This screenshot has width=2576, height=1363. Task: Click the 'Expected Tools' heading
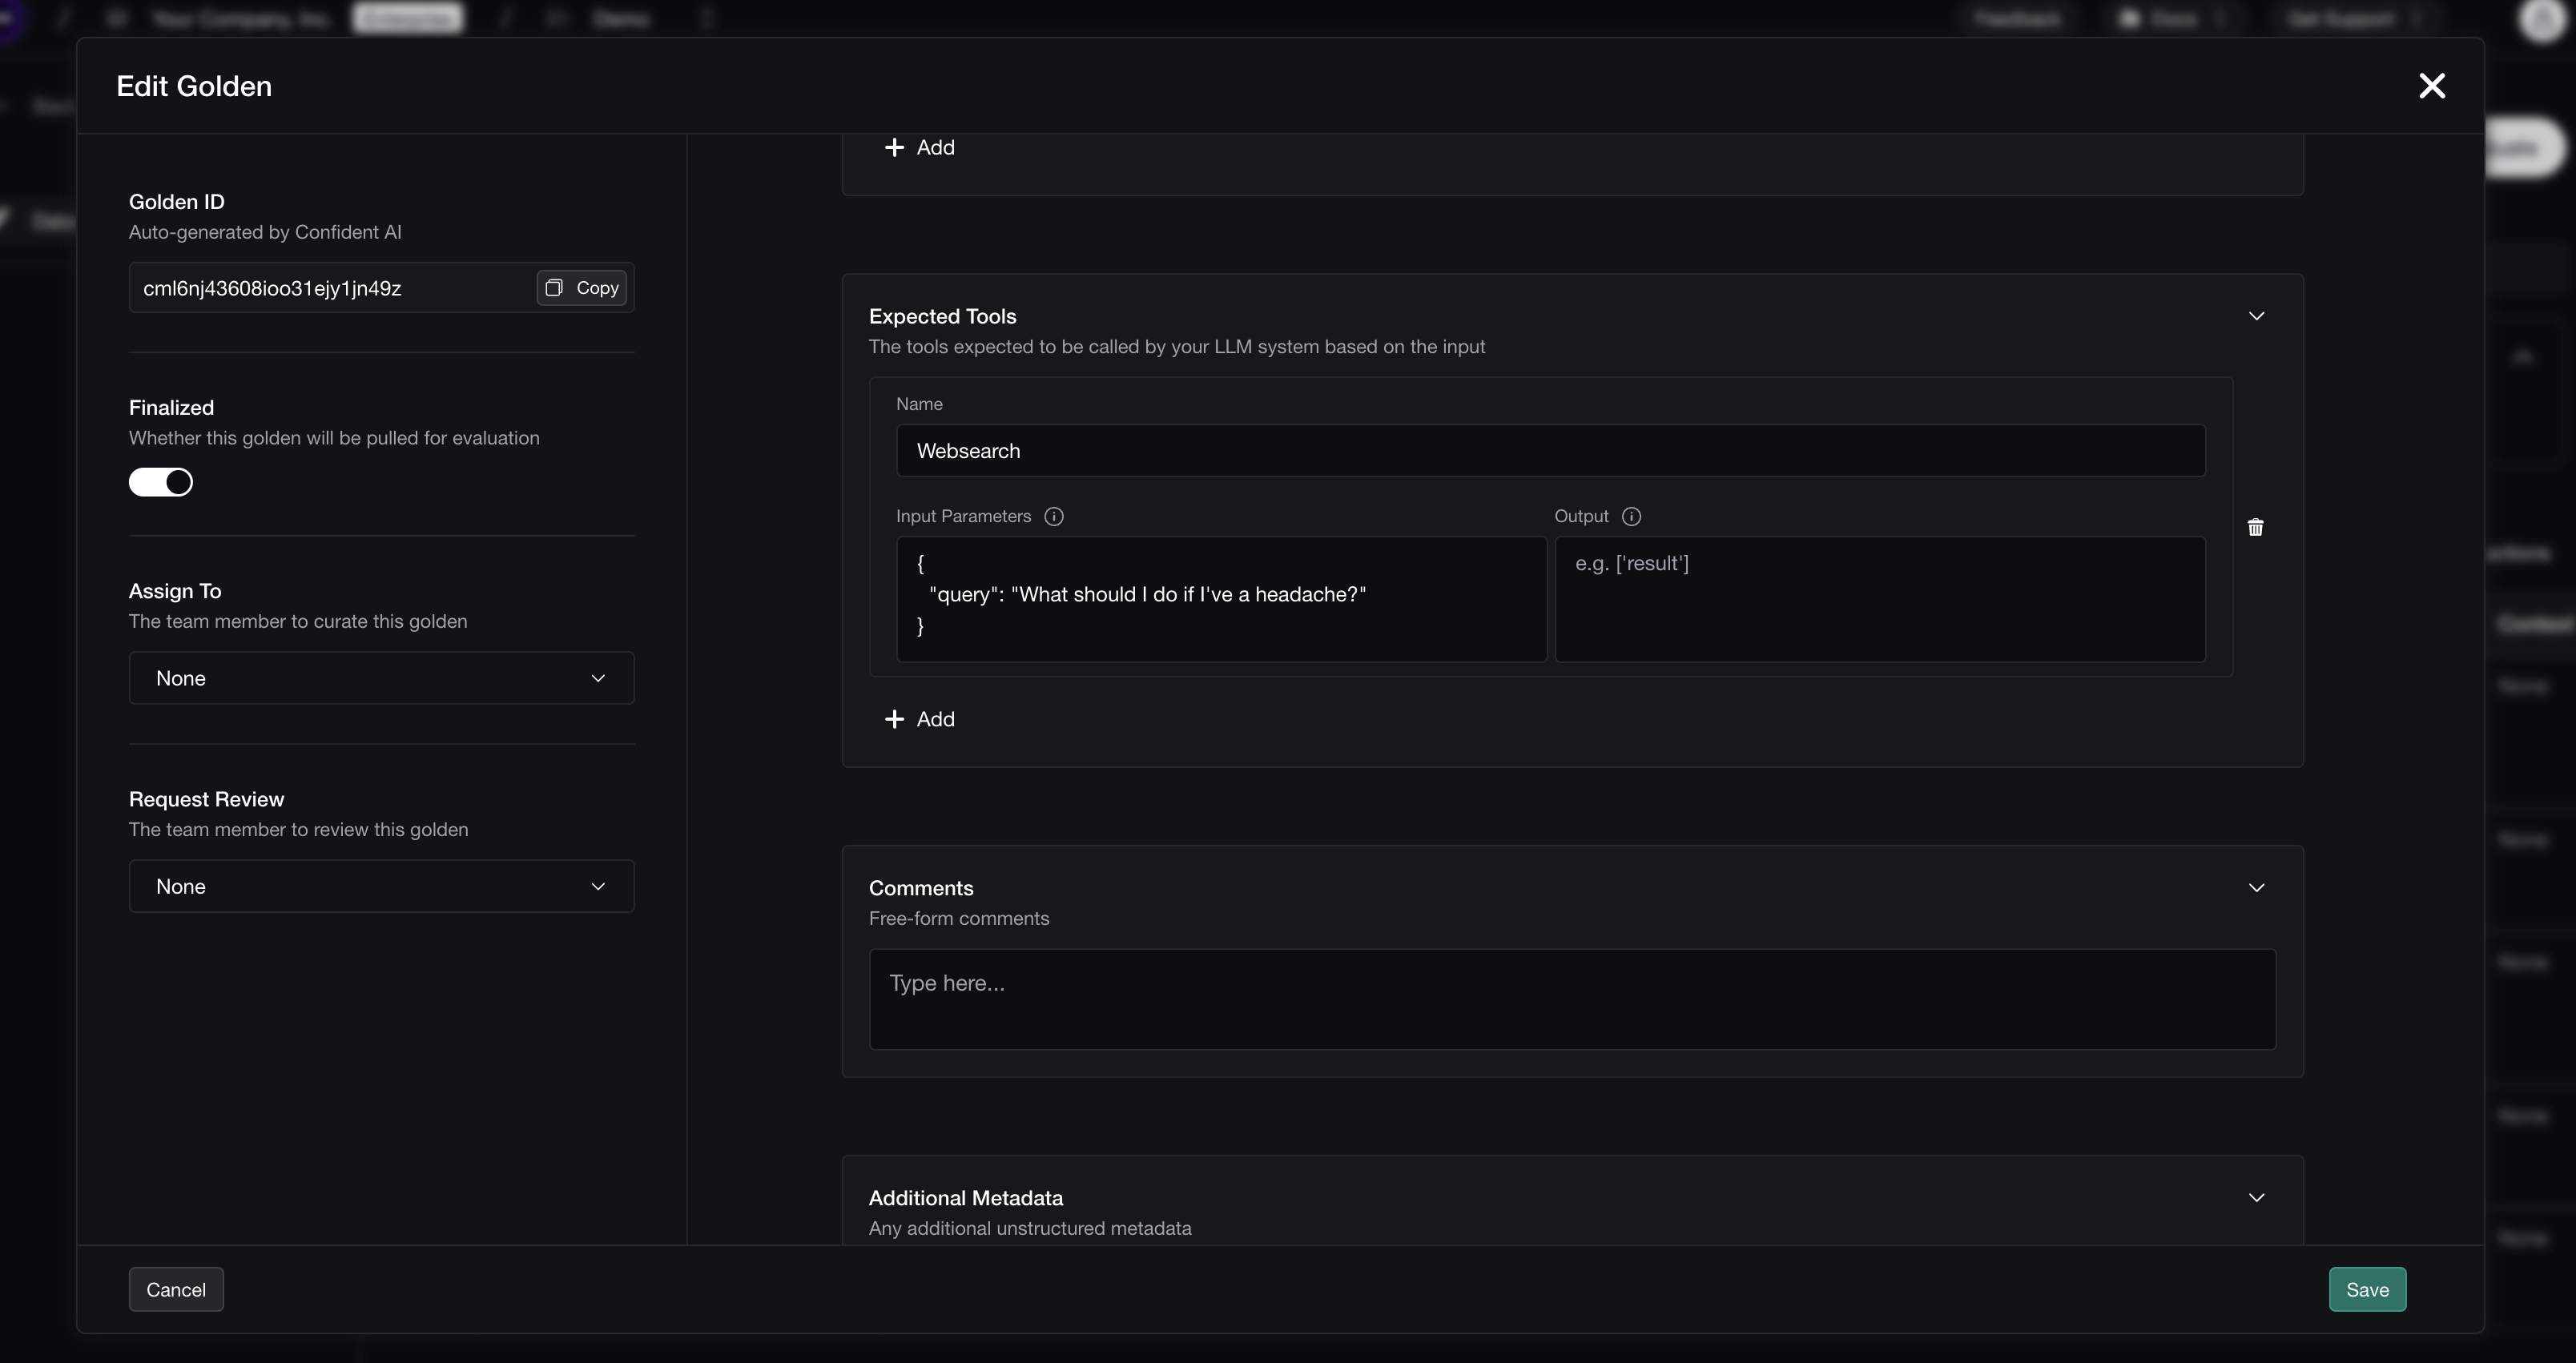942,316
